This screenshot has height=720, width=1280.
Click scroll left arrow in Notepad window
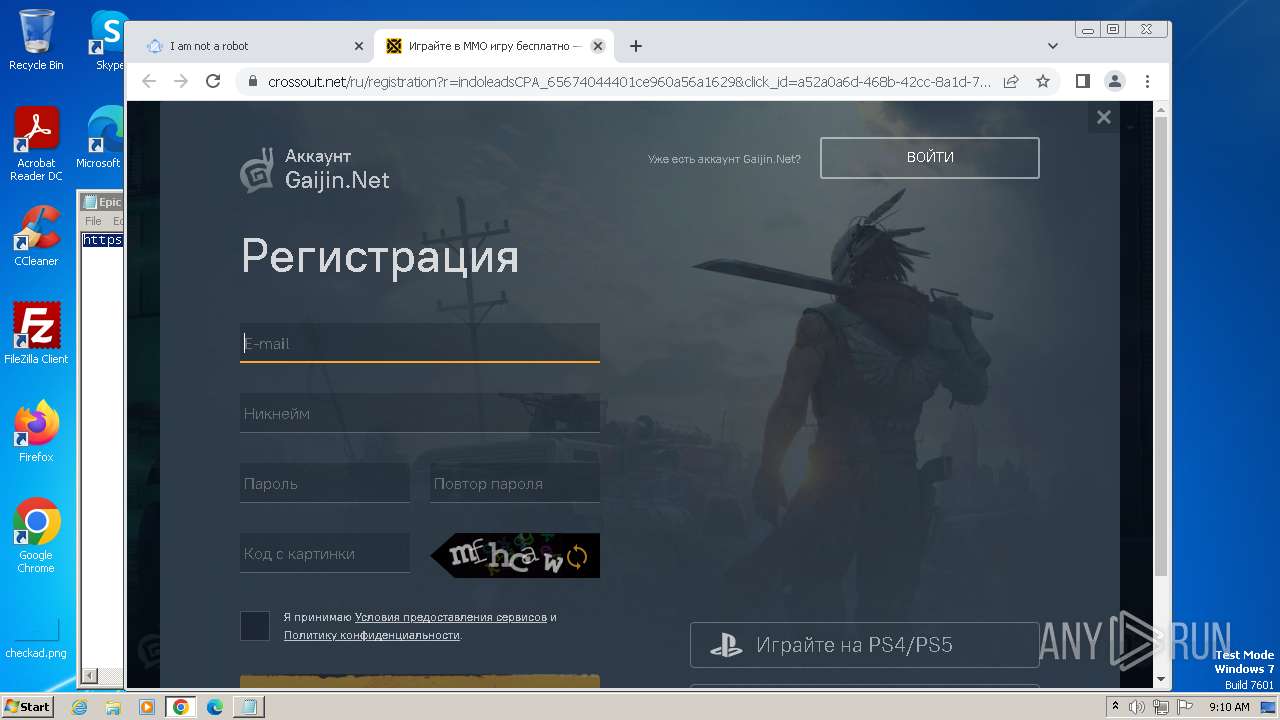click(88, 676)
